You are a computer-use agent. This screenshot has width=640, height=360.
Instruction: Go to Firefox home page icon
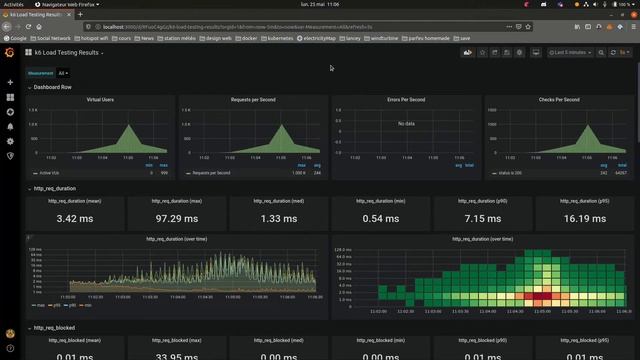39,27
